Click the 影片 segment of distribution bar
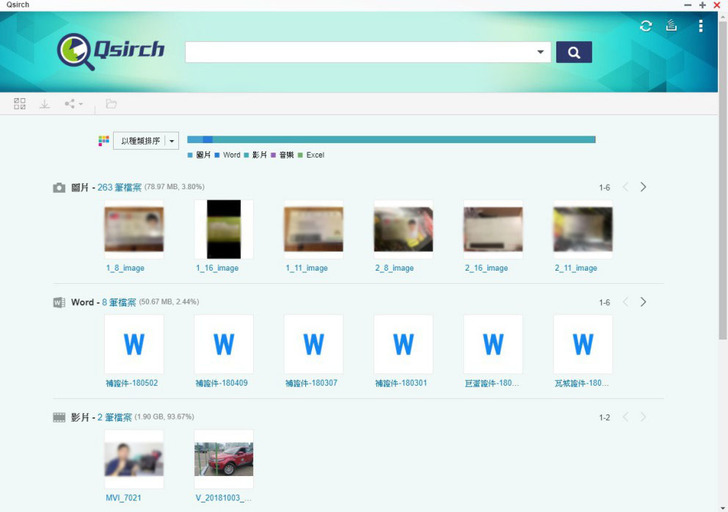 404,139
